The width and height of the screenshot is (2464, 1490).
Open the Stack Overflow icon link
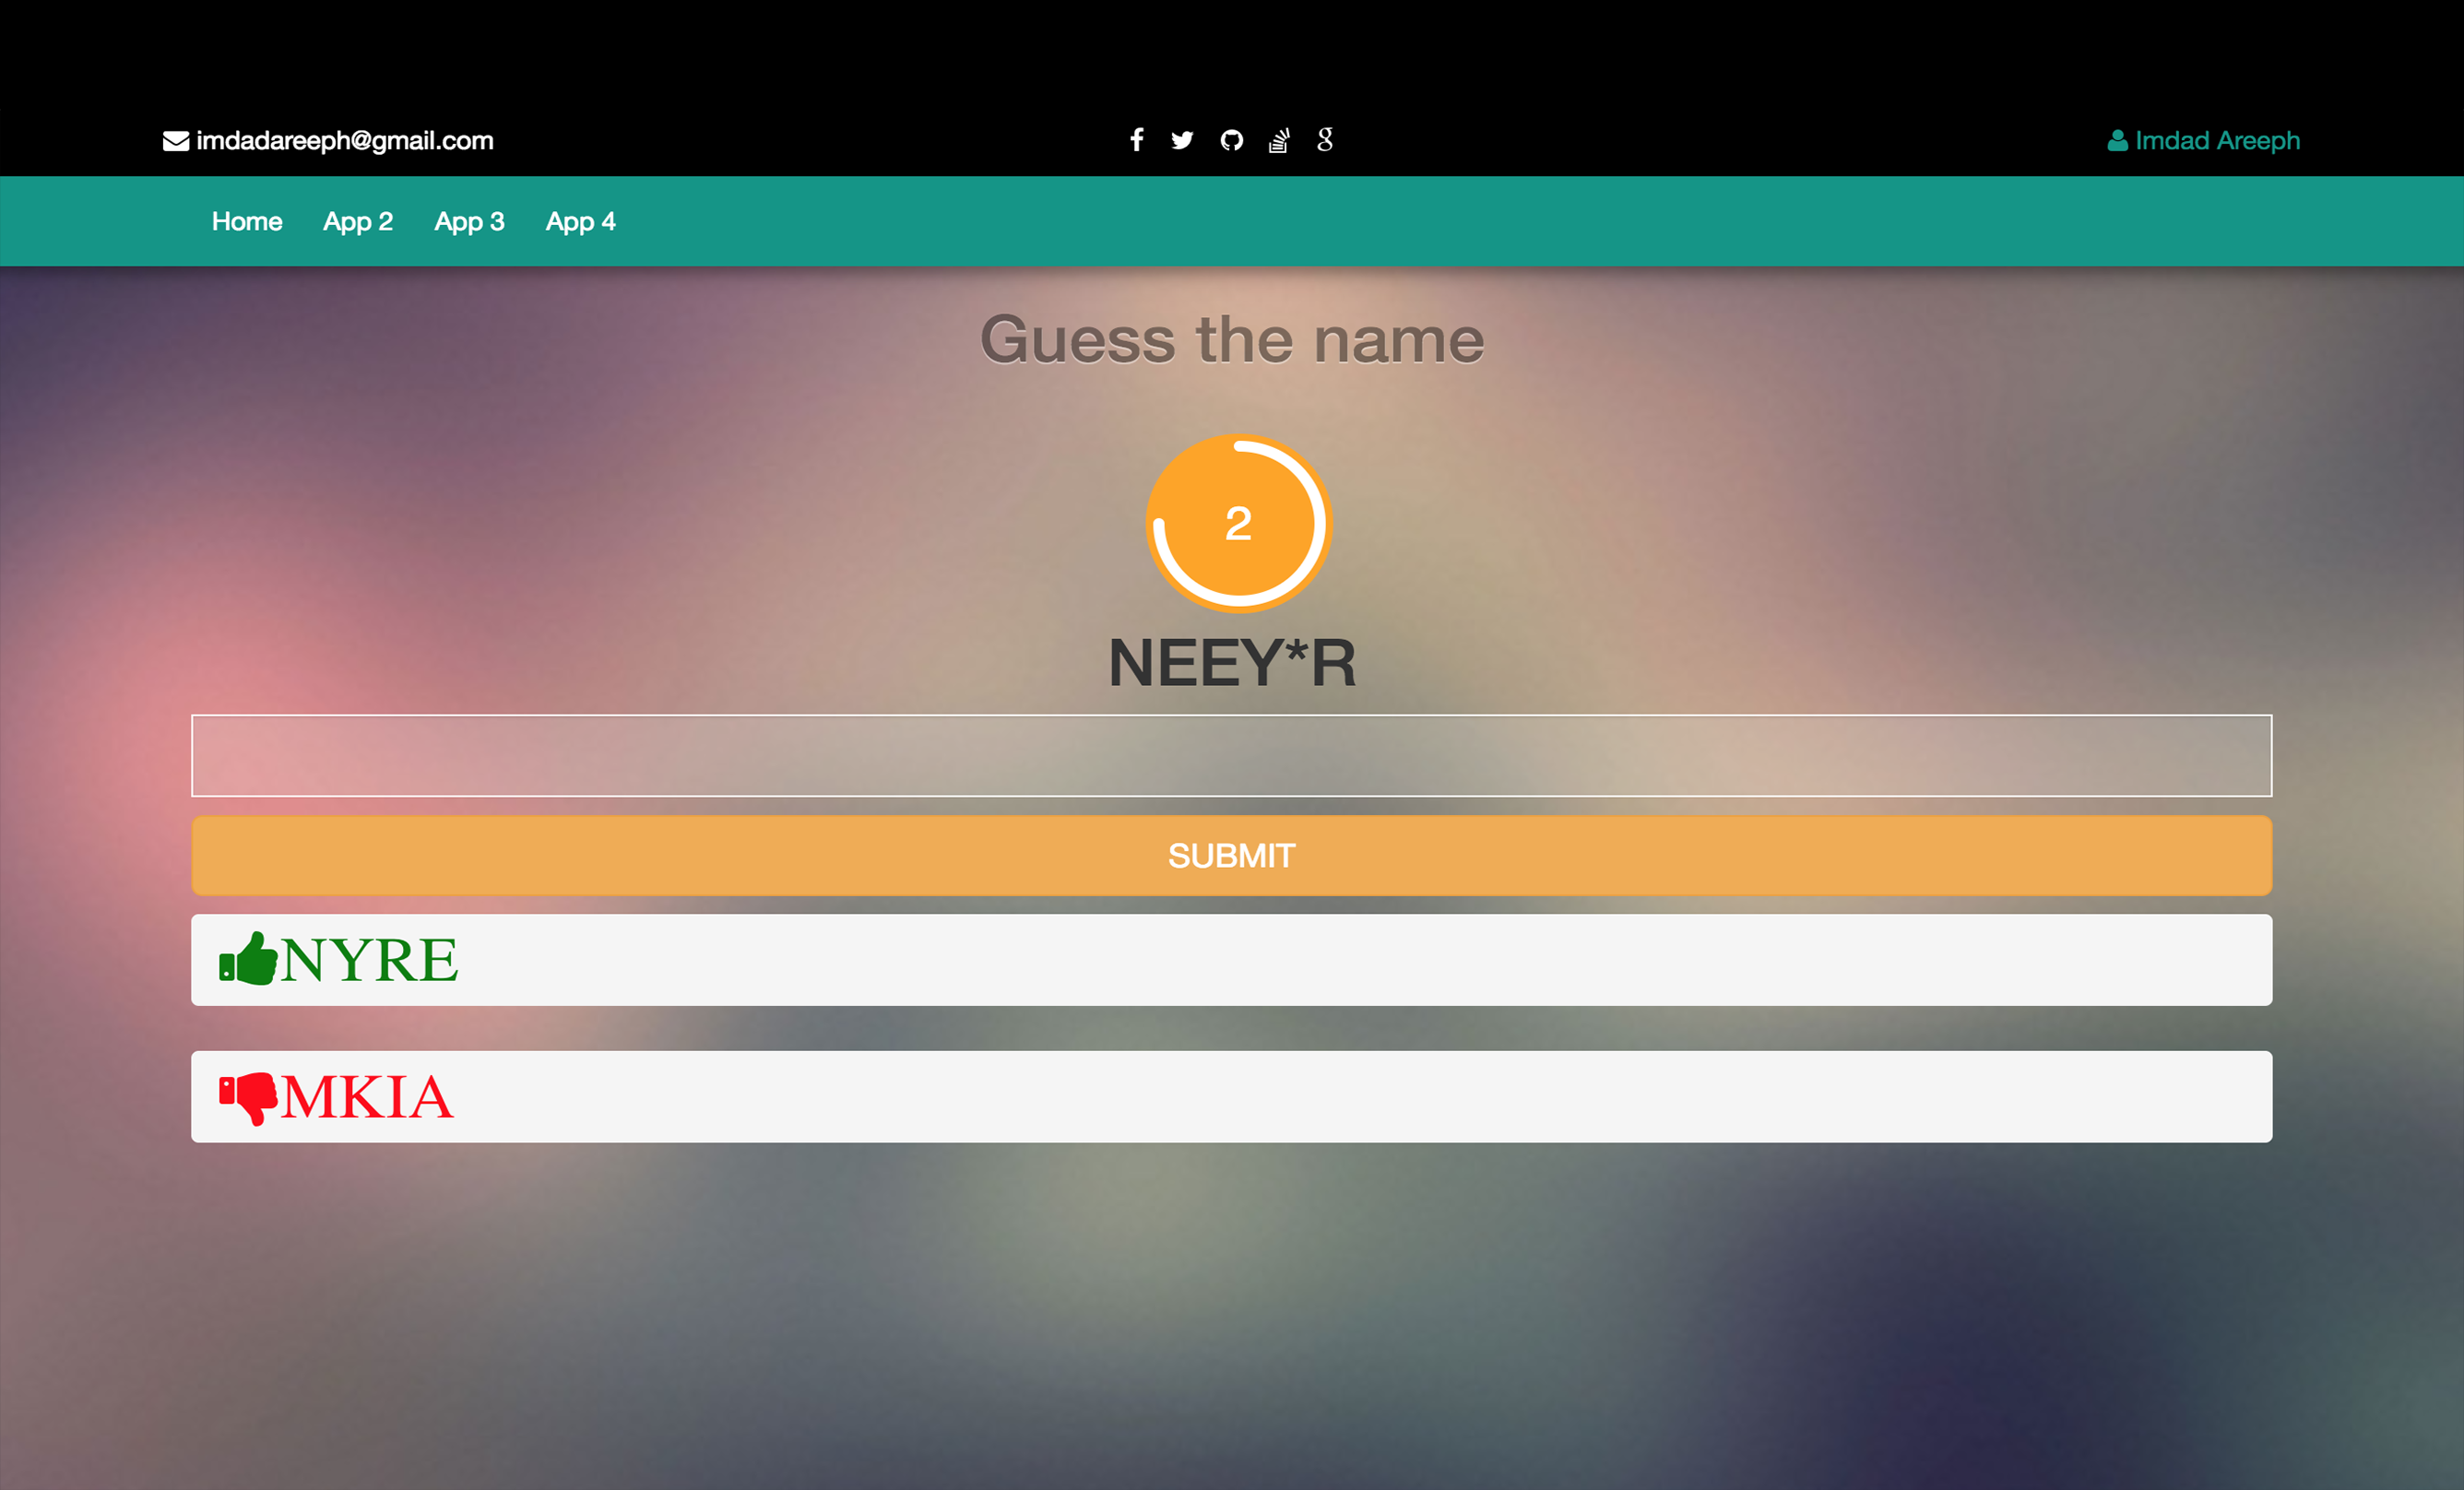coord(1279,140)
